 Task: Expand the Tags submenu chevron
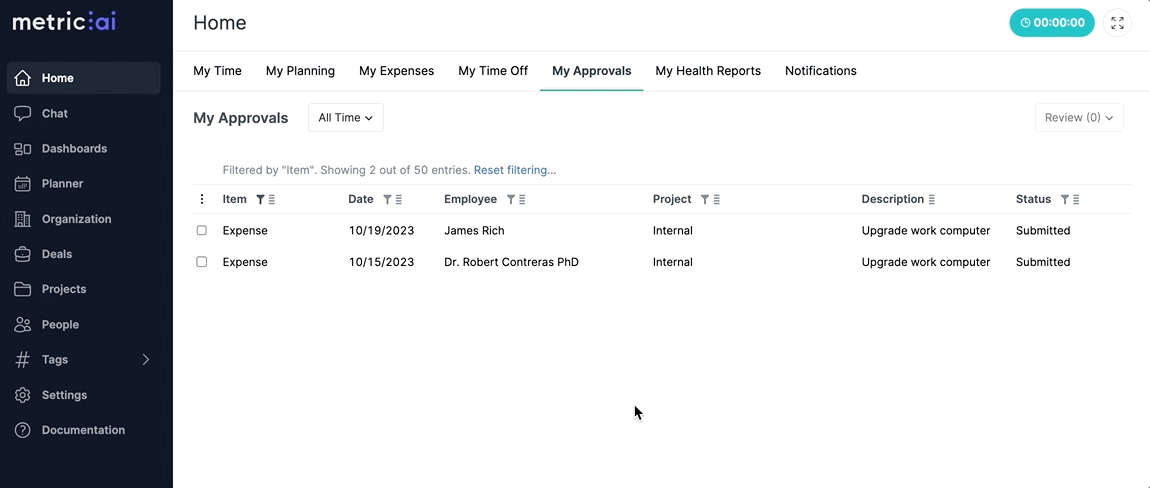click(145, 360)
